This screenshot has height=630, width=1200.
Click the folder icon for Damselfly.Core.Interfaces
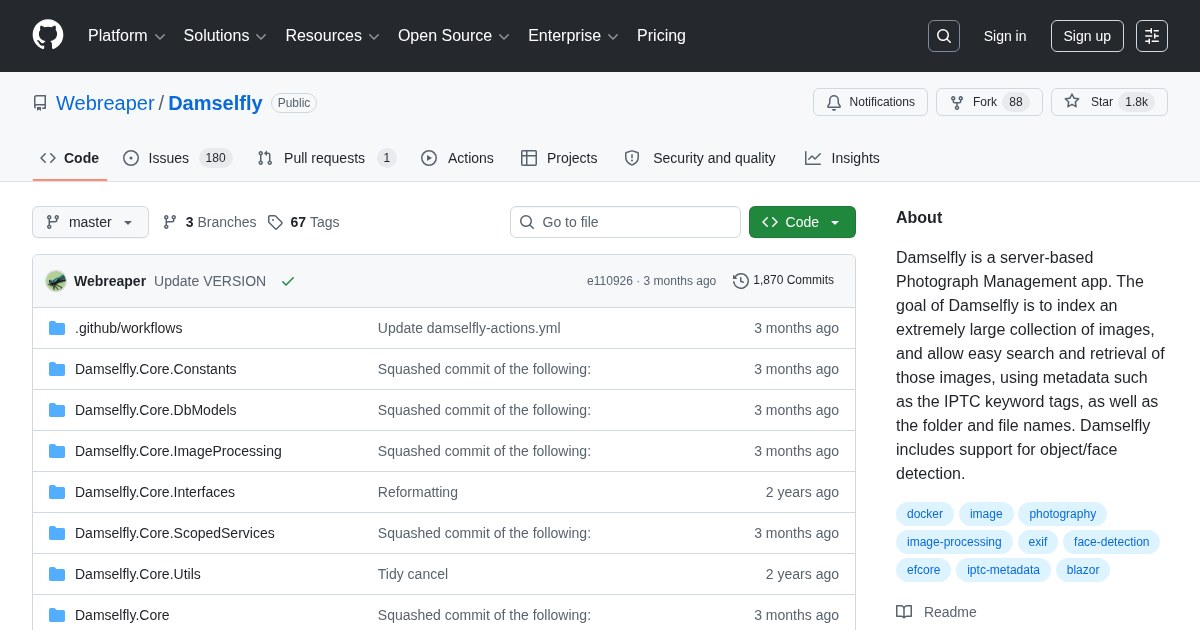57,492
